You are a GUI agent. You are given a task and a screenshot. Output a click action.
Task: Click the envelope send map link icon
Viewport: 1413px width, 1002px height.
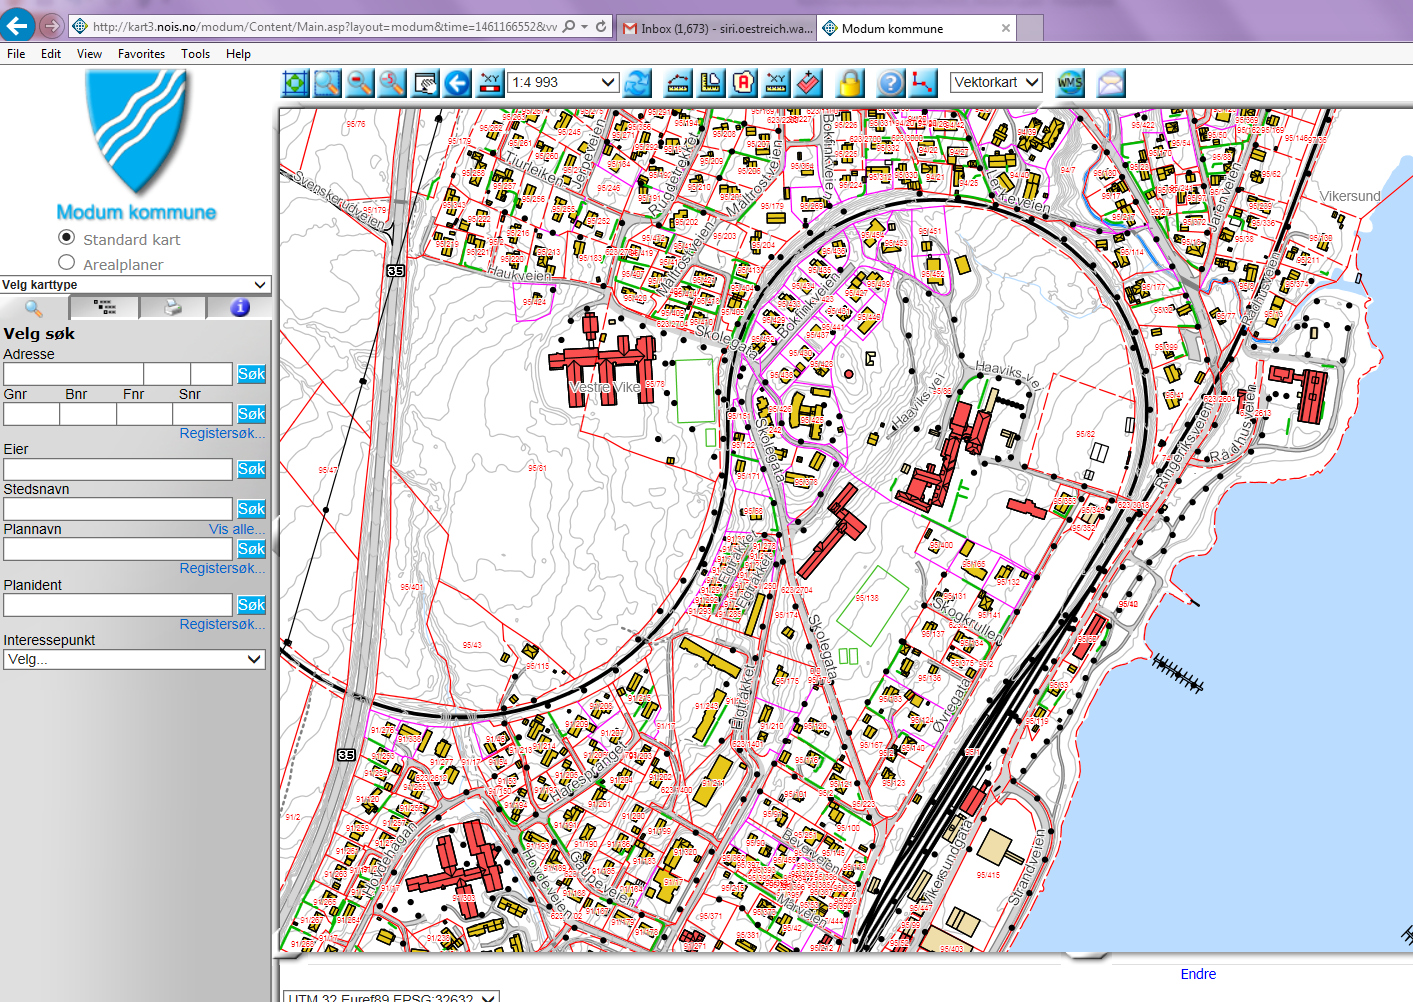pyautogui.click(x=1111, y=83)
